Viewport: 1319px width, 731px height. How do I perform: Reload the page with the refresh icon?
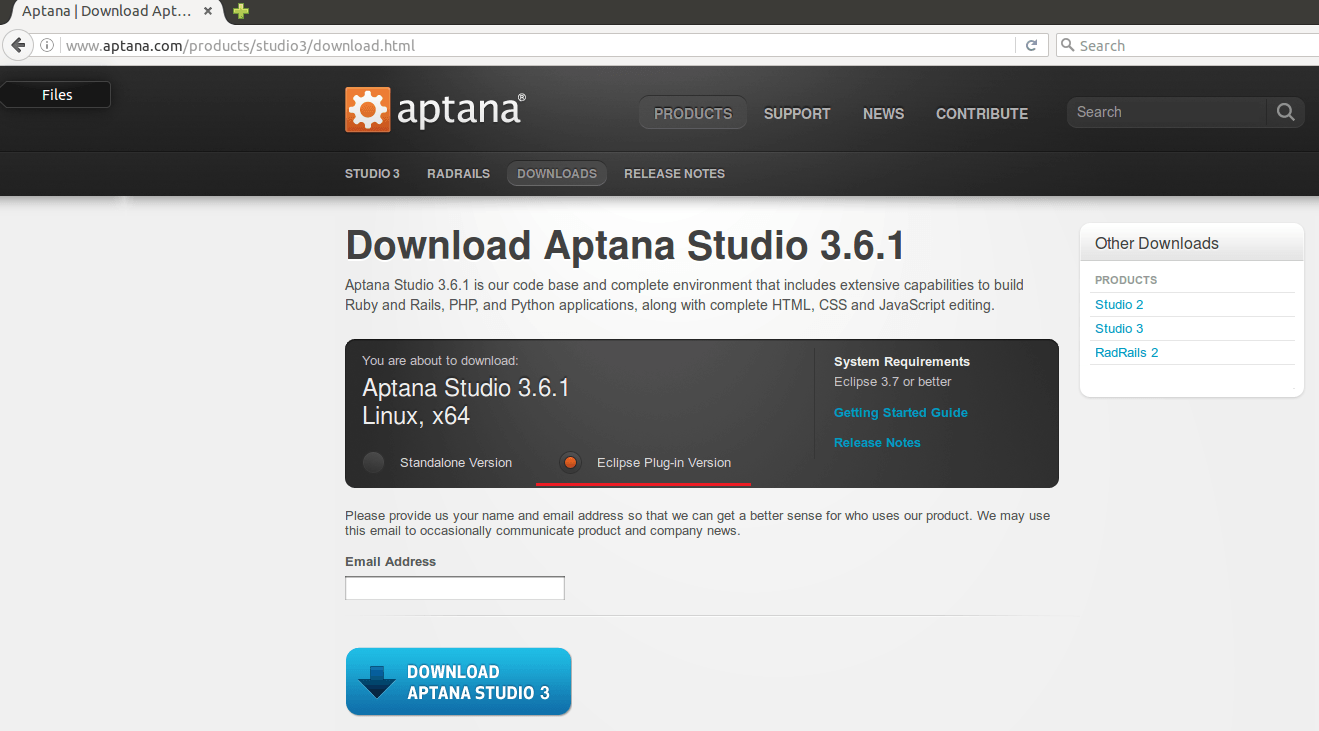point(1031,45)
